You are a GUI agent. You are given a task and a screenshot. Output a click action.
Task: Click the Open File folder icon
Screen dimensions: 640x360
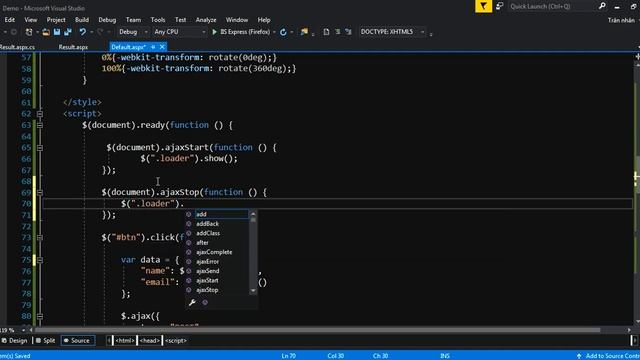coord(46,32)
